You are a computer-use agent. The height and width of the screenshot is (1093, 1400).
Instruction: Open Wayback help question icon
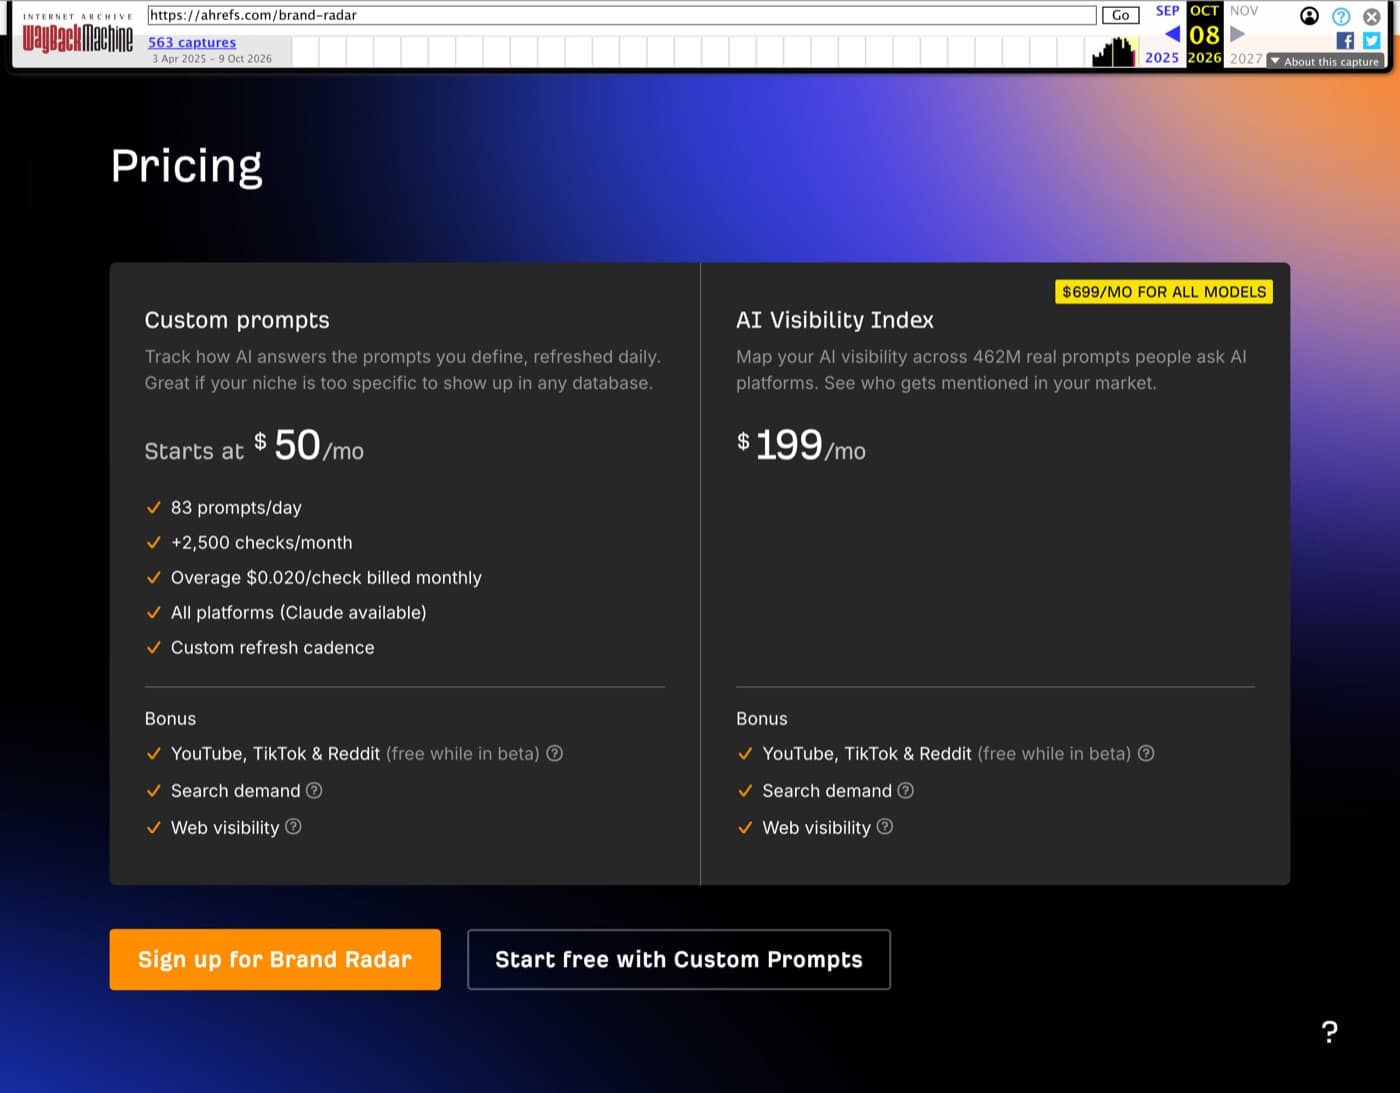click(1341, 16)
